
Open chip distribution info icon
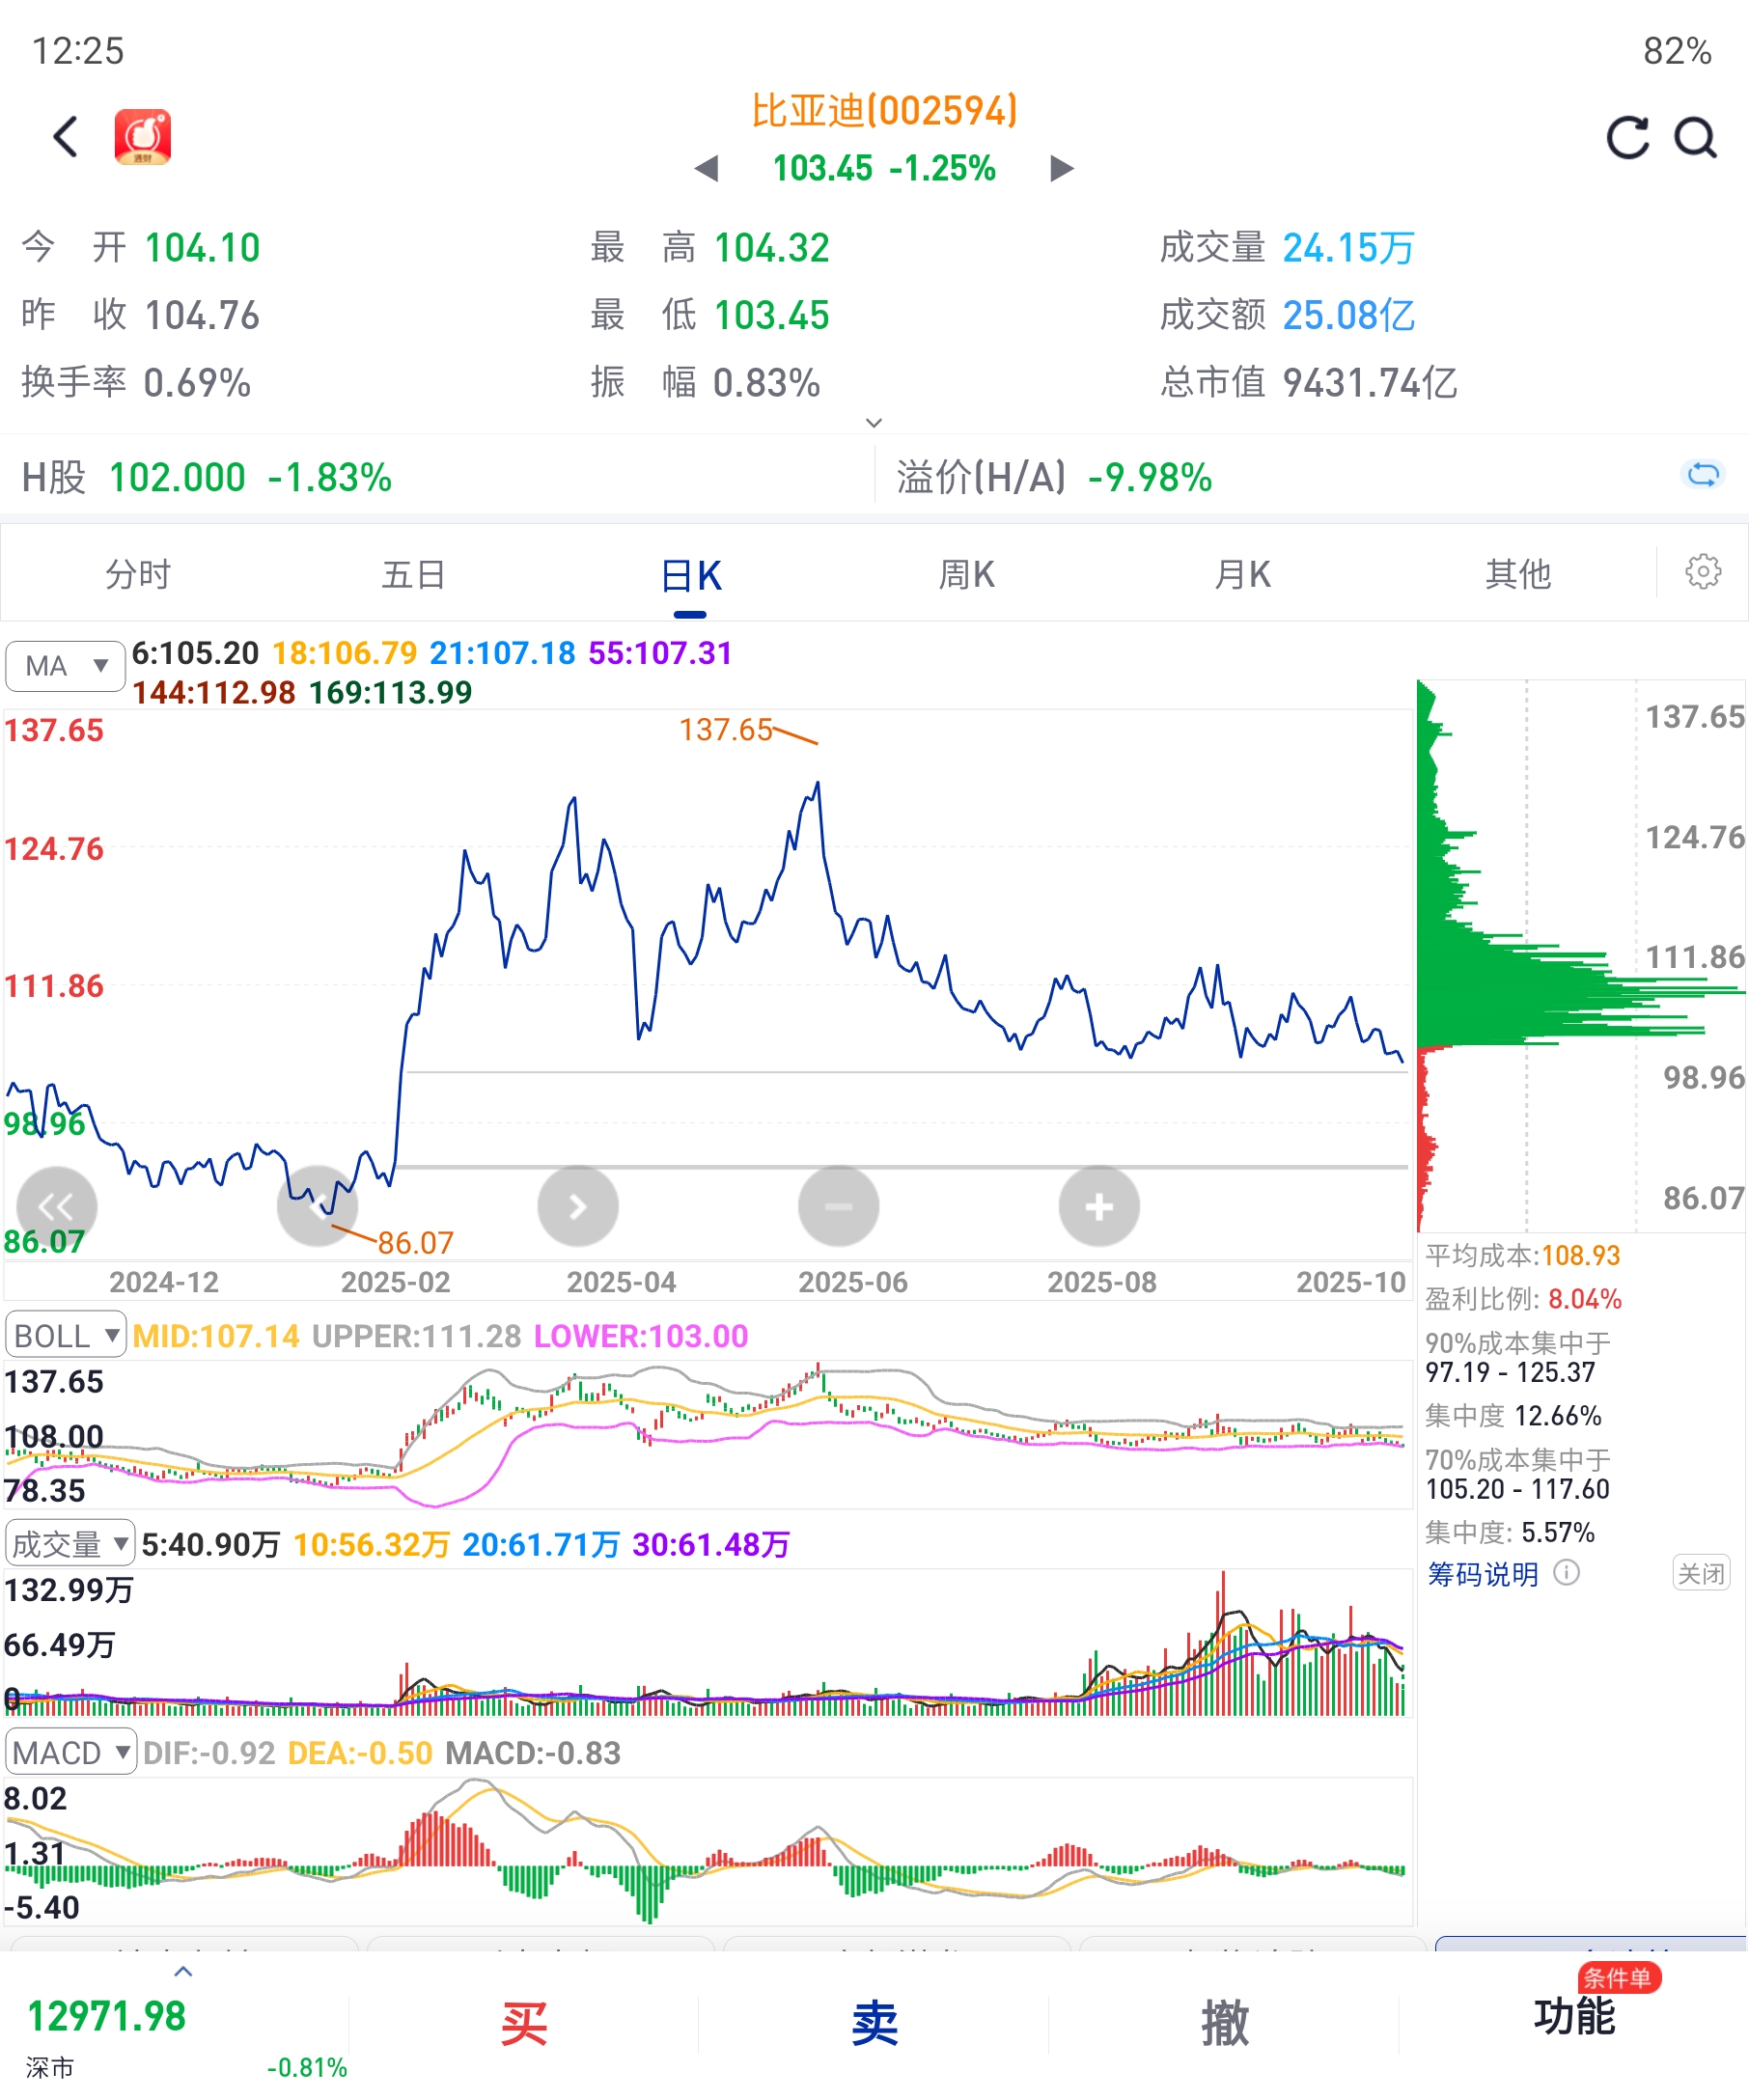click(x=1566, y=1573)
